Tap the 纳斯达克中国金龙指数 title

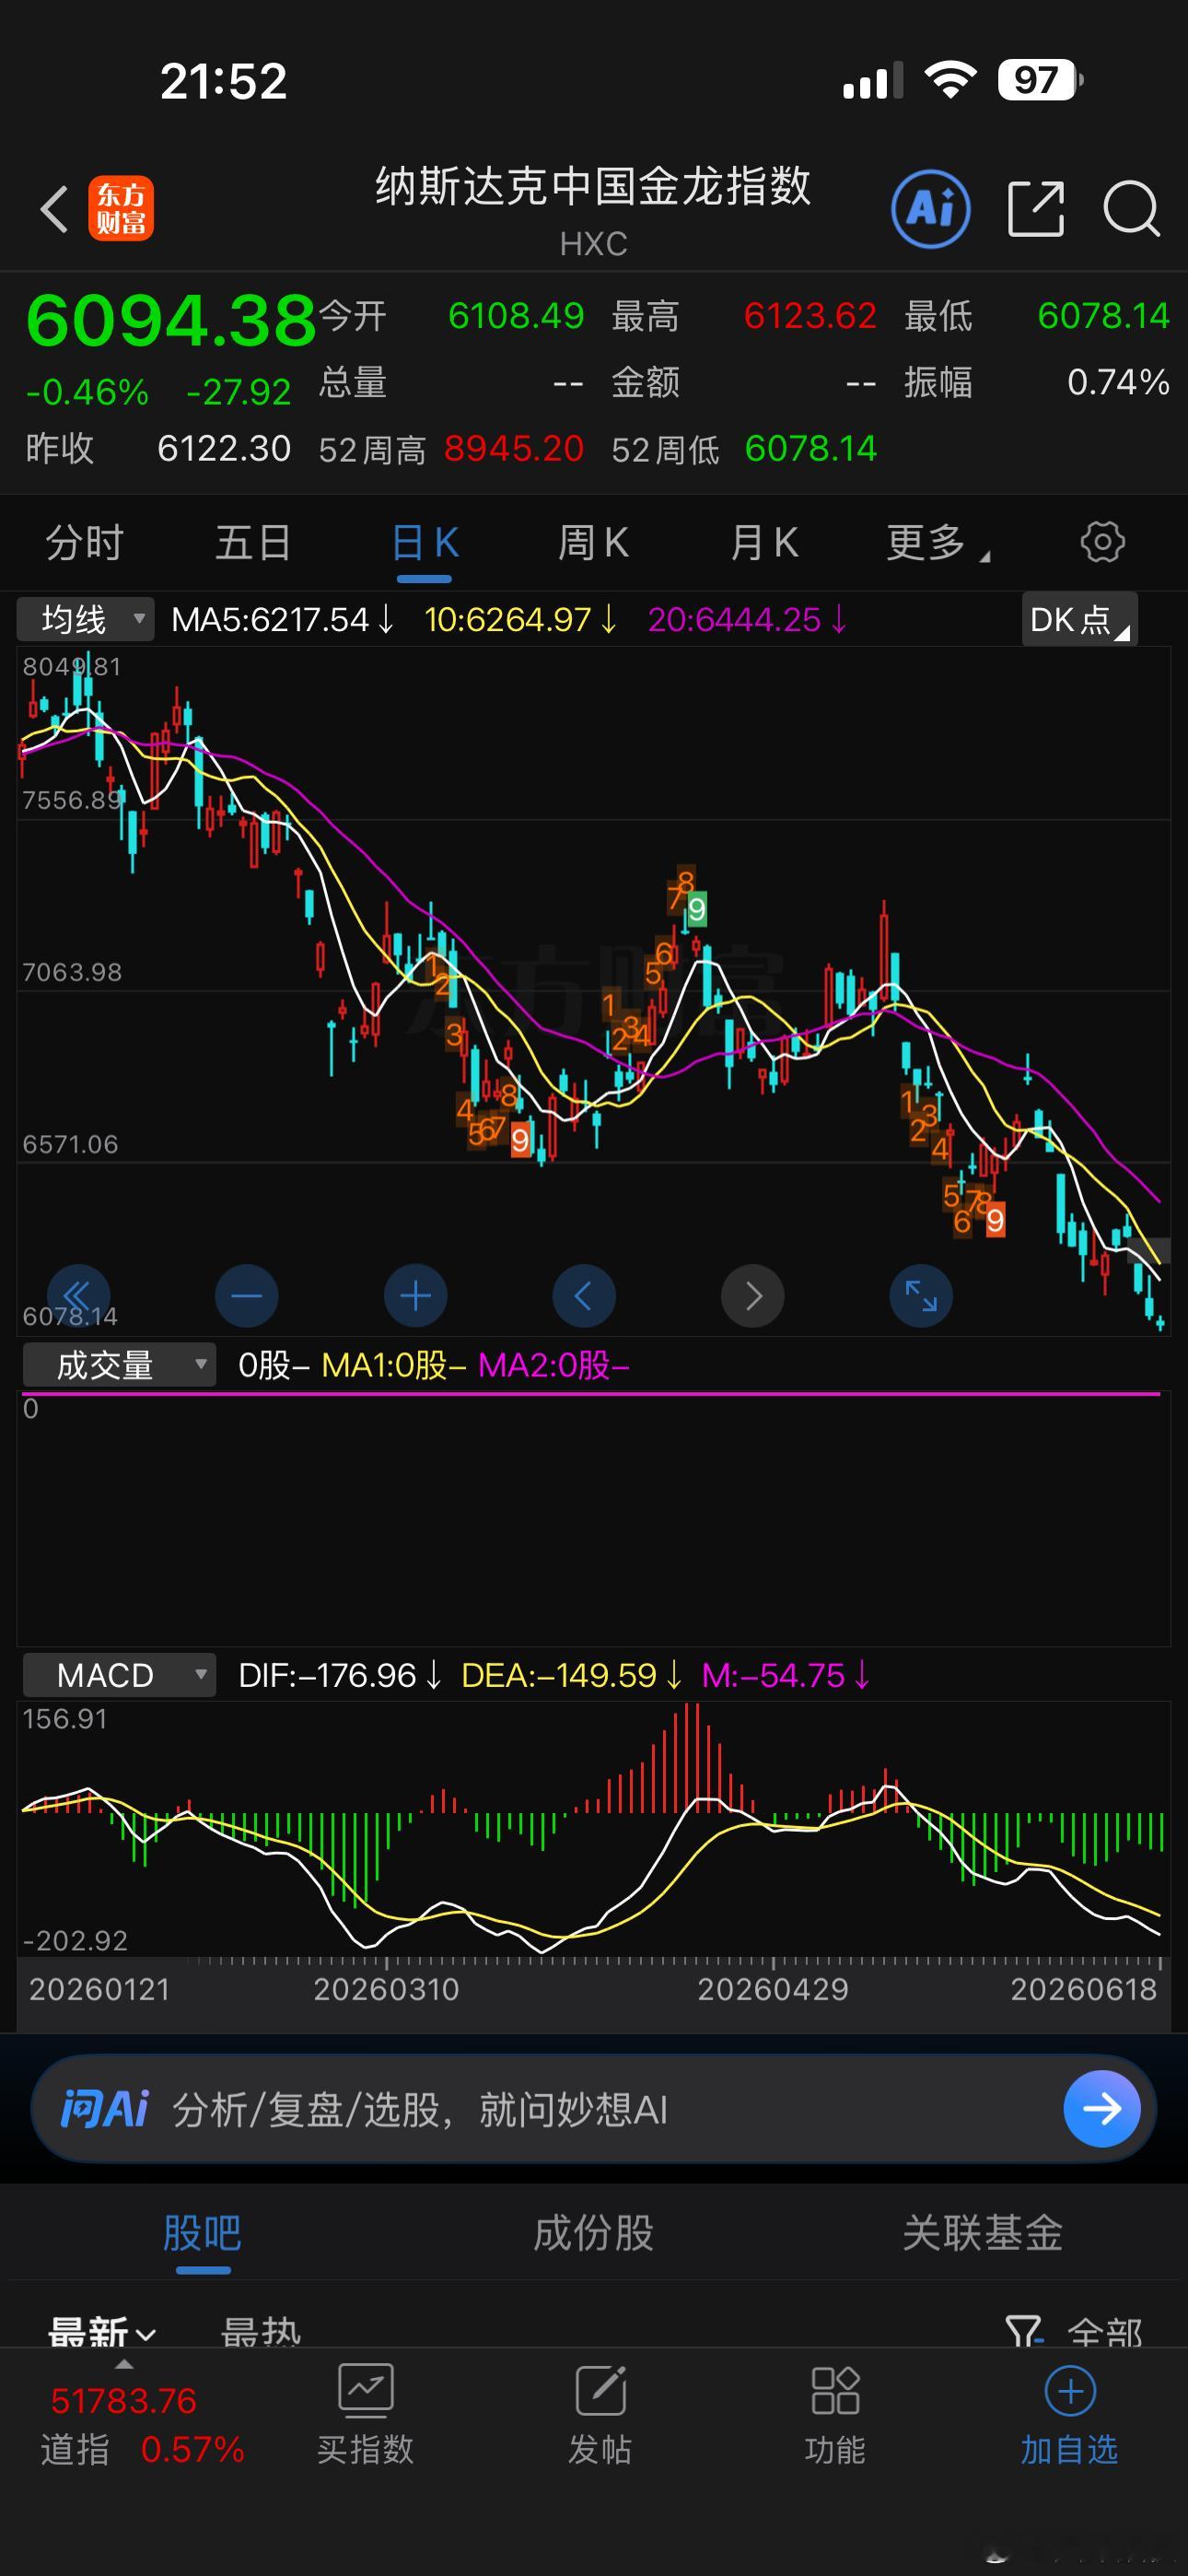click(x=594, y=186)
